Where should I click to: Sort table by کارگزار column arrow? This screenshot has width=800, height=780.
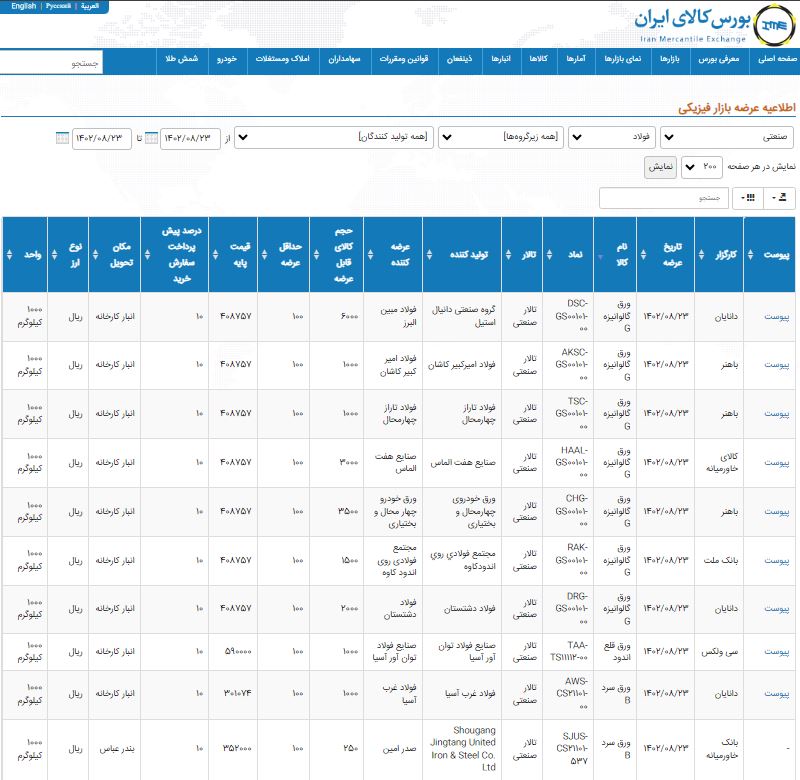point(702,254)
